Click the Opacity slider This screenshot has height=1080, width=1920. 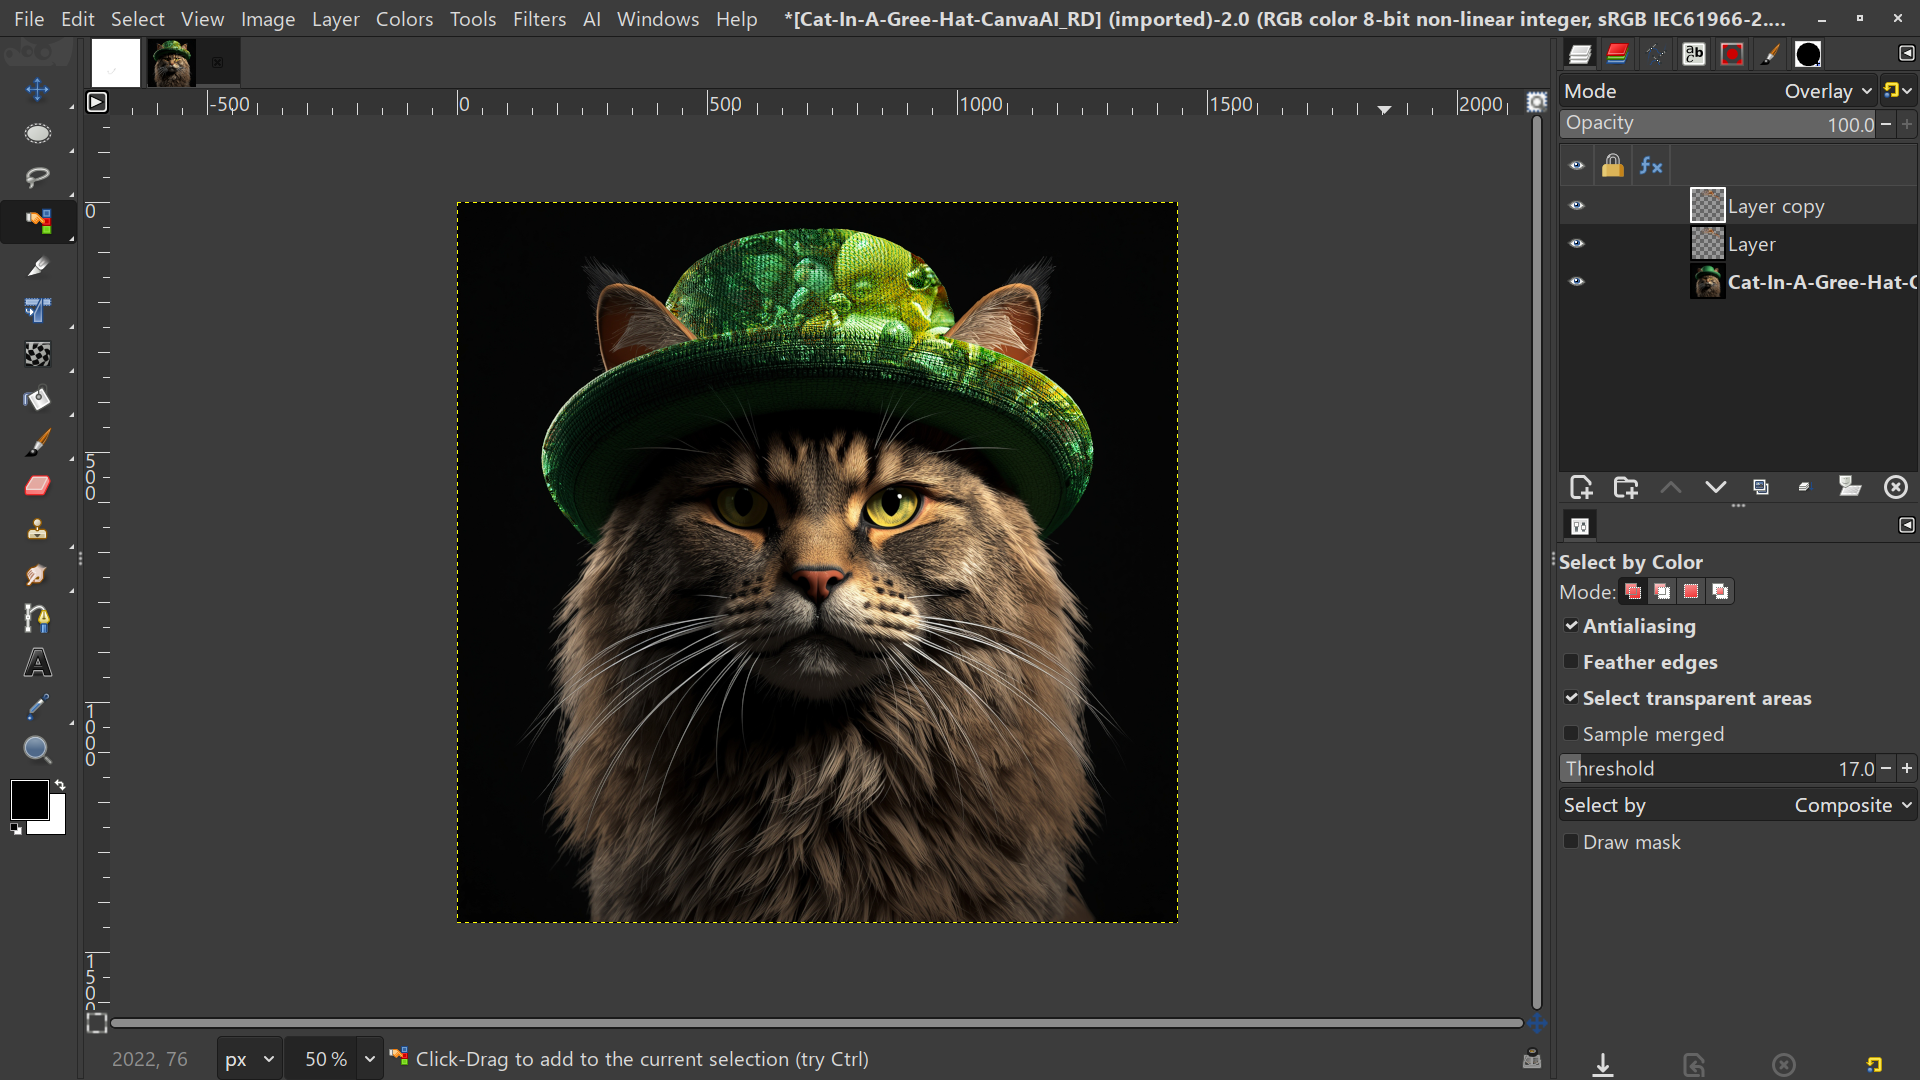click(x=1719, y=123)
